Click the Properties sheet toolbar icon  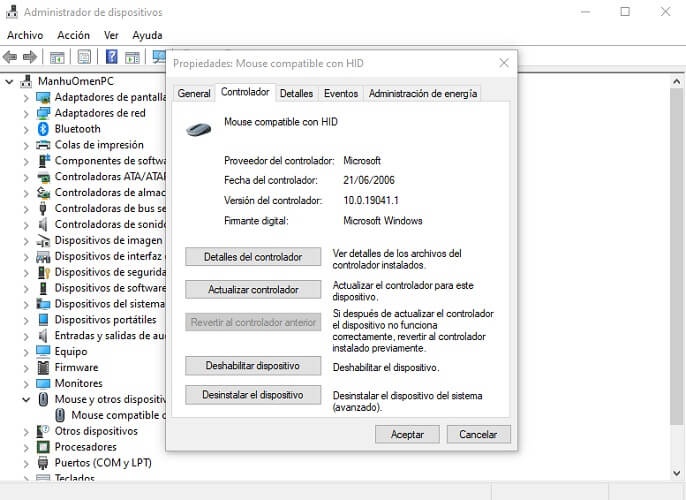(x=84, y=57)
